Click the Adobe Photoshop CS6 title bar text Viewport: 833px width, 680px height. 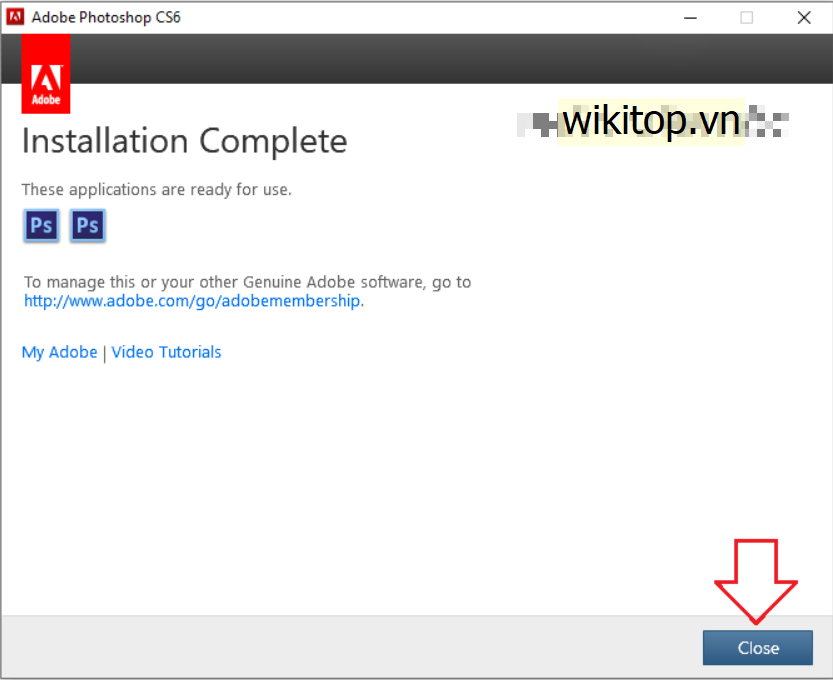pos(106,17)
